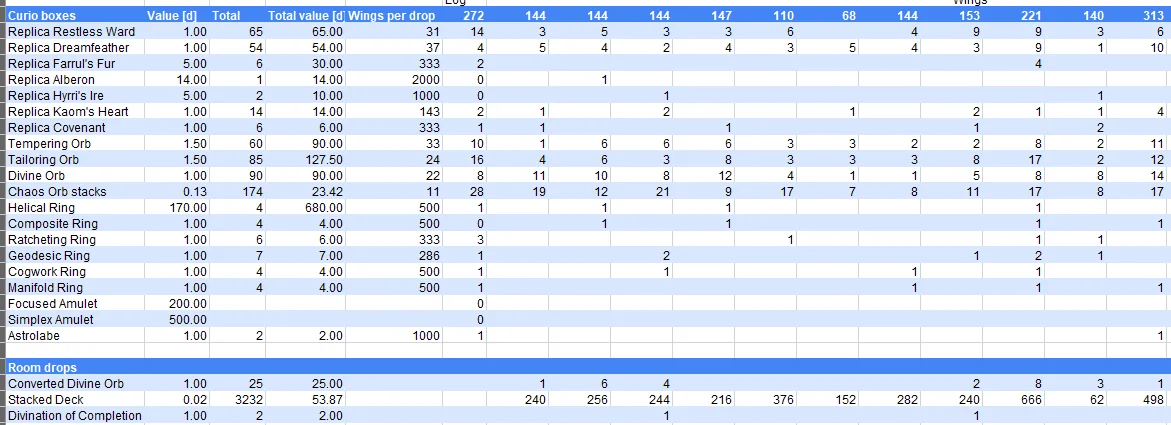Select Replica Restless Ward total 65
This screenshot has width=1171, height=425.
pyautogui.click(x=257, y=31)
